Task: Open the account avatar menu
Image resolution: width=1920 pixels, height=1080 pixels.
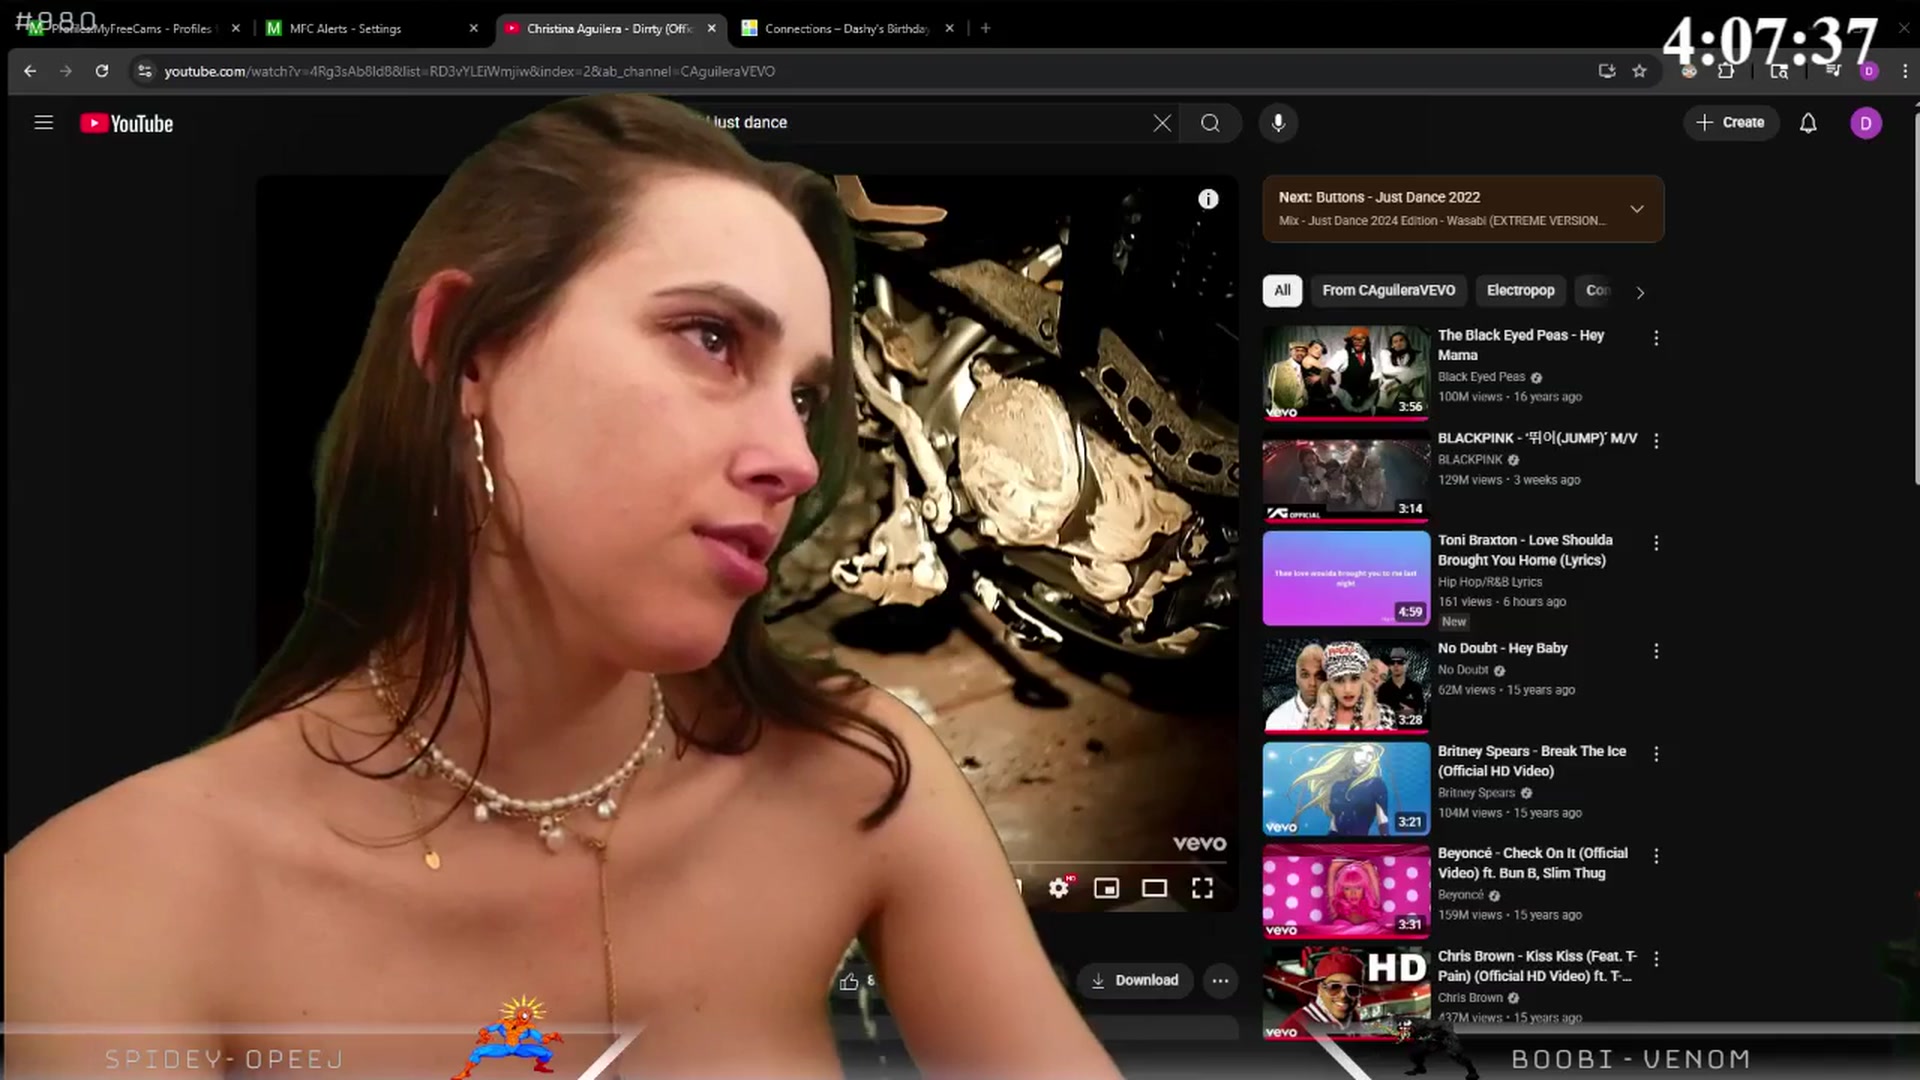Action: tap(1865, 123)
